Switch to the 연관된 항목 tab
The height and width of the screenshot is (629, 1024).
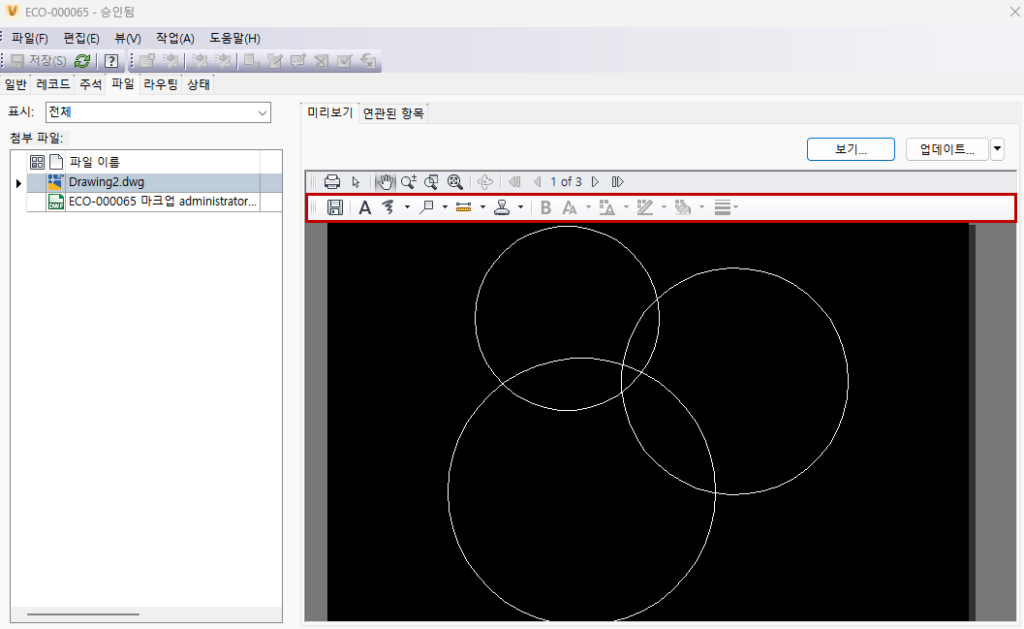[x=393, y=113]
